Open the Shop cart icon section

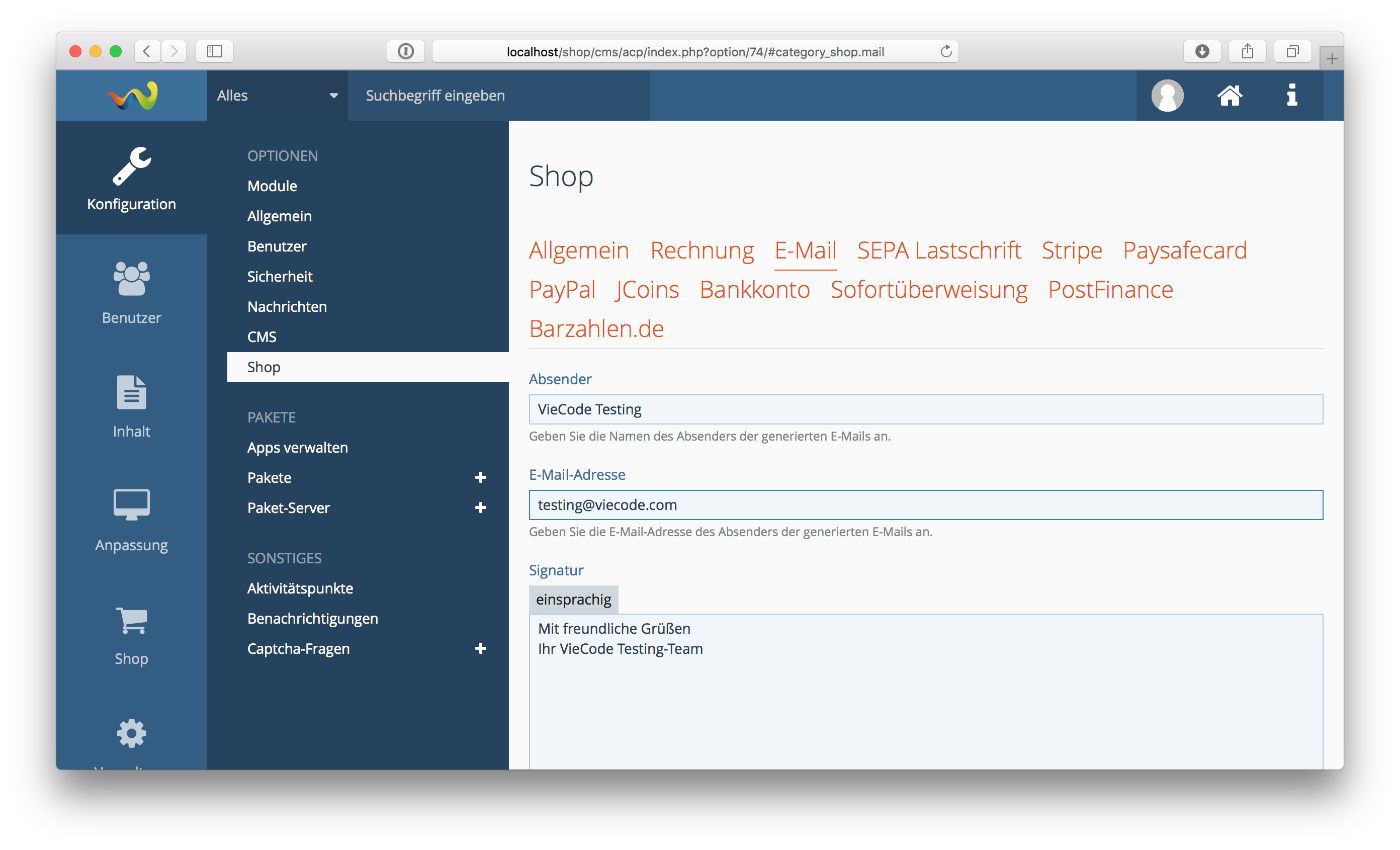(131, 633)
